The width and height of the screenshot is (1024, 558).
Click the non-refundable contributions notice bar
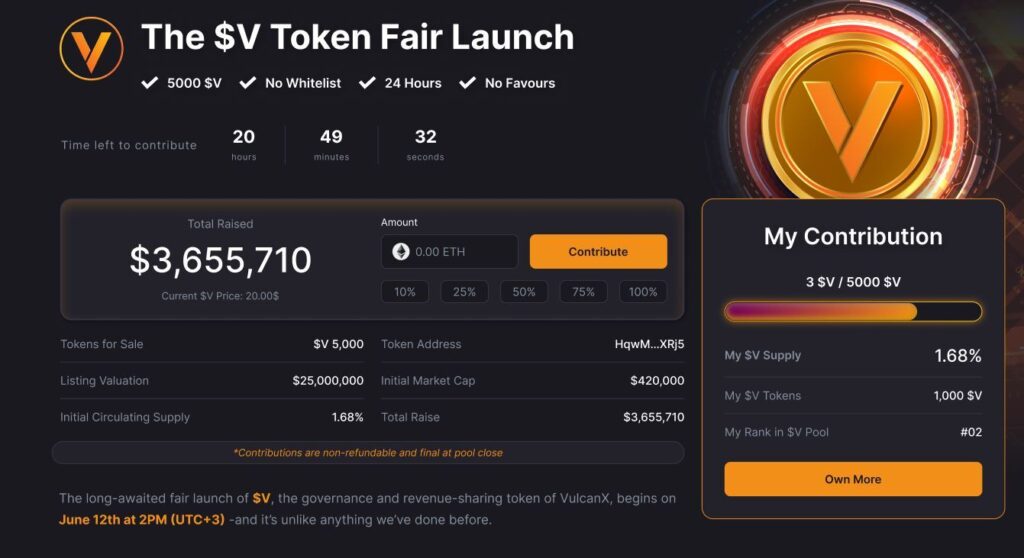click(x=368, y=453)
